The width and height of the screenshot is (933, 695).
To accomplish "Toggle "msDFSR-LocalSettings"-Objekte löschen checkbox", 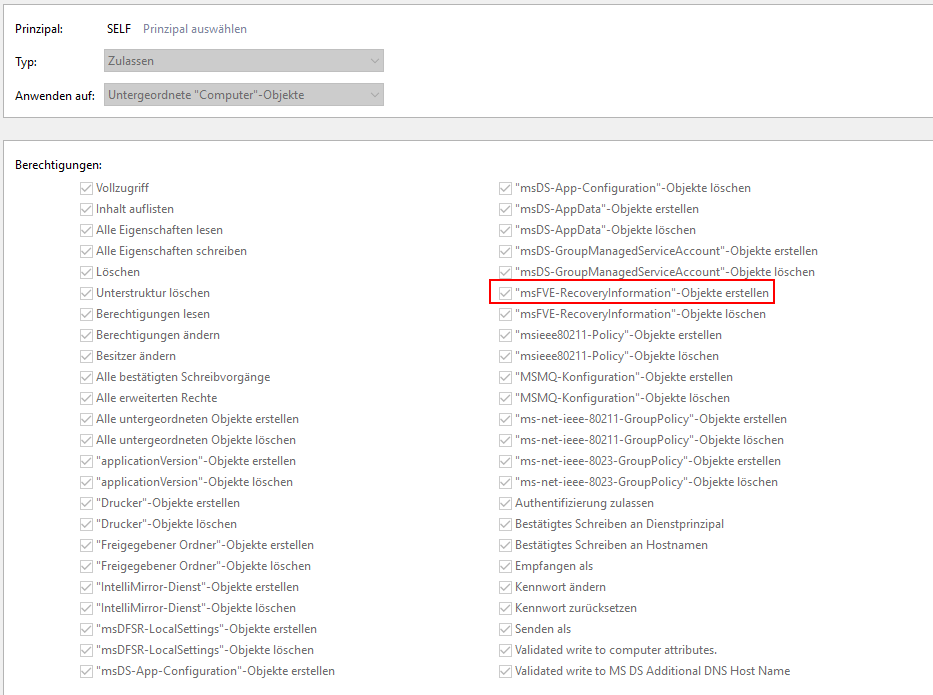I will click(86, 650).
